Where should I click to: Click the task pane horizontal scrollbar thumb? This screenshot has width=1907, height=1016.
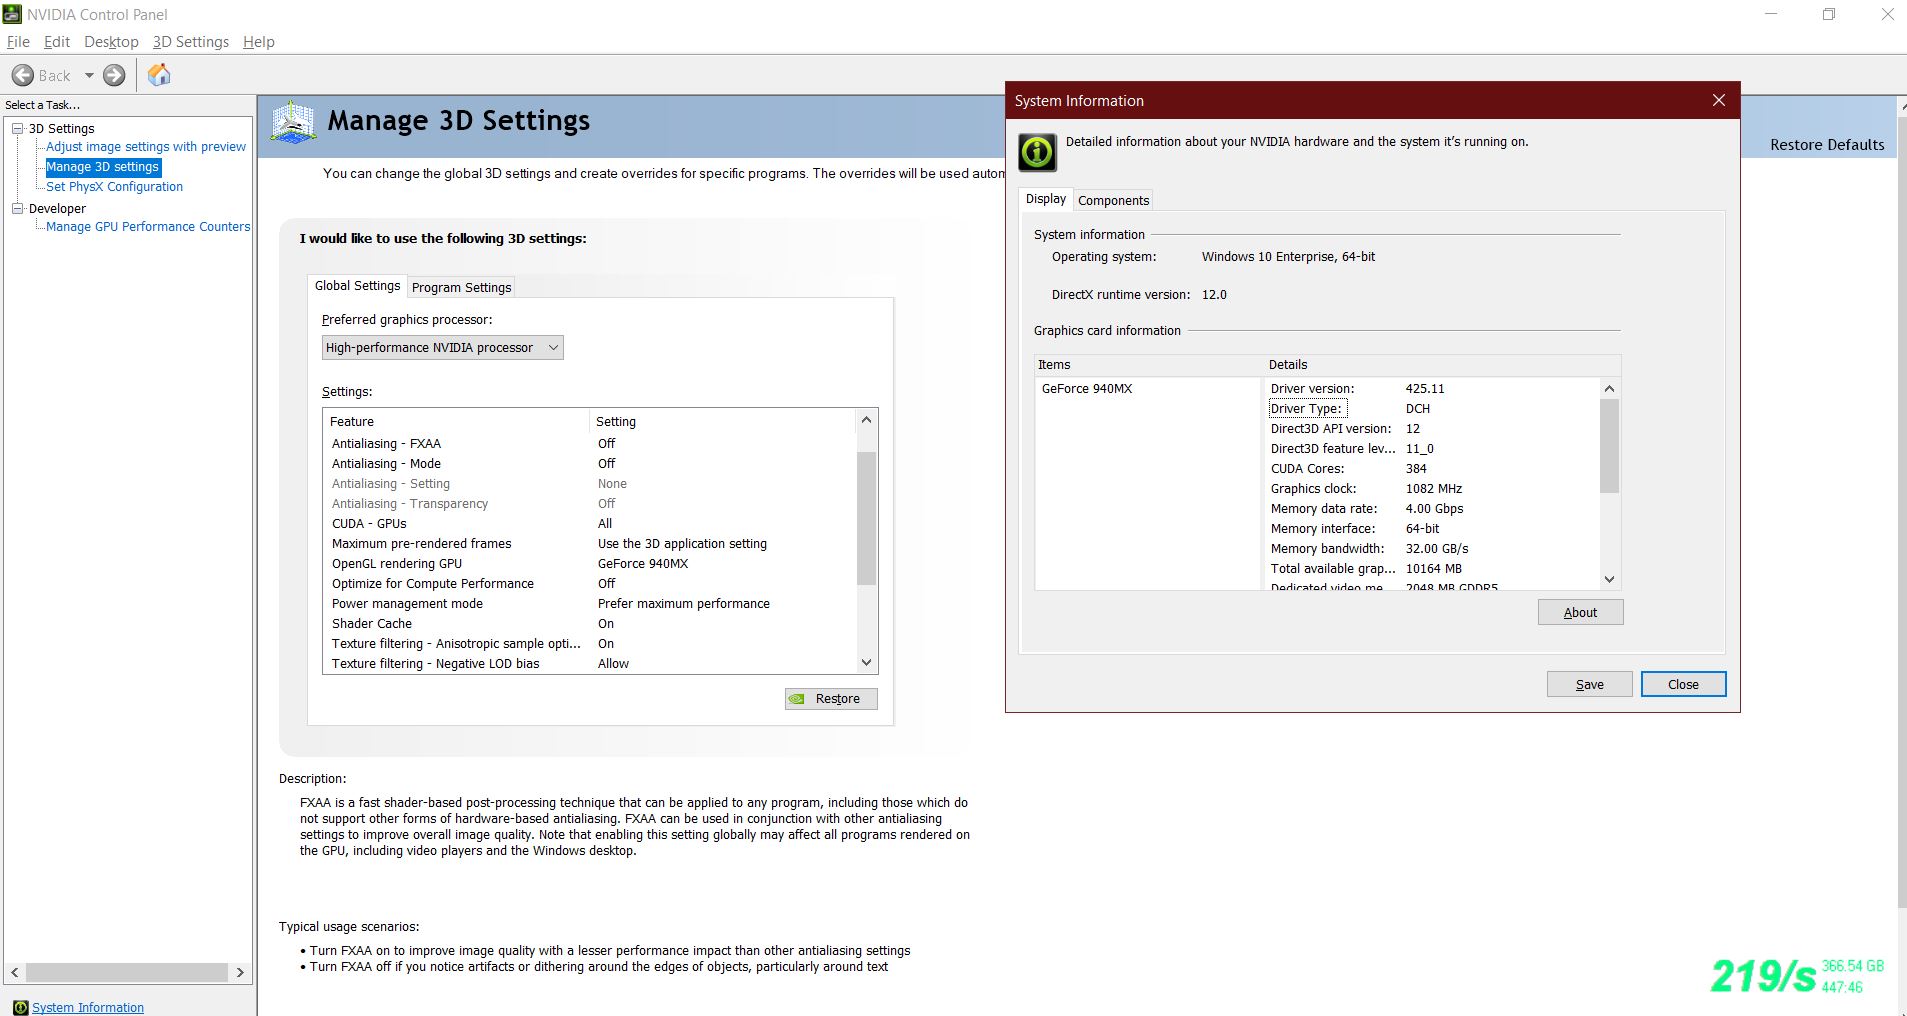pyautogui.click(x=127, y=972)
